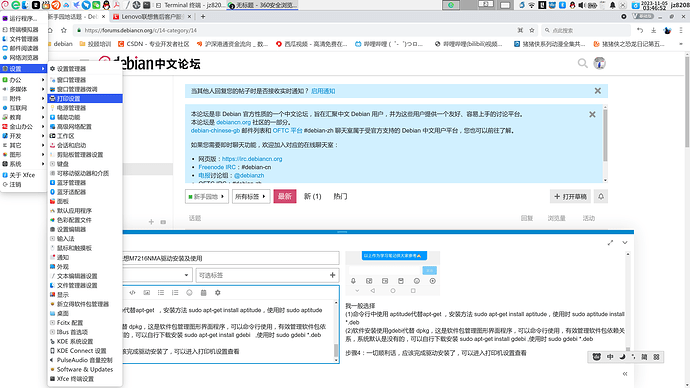690x388 pixels.
Task: Insert preformatted code block in editor
Action: [132, 293]
